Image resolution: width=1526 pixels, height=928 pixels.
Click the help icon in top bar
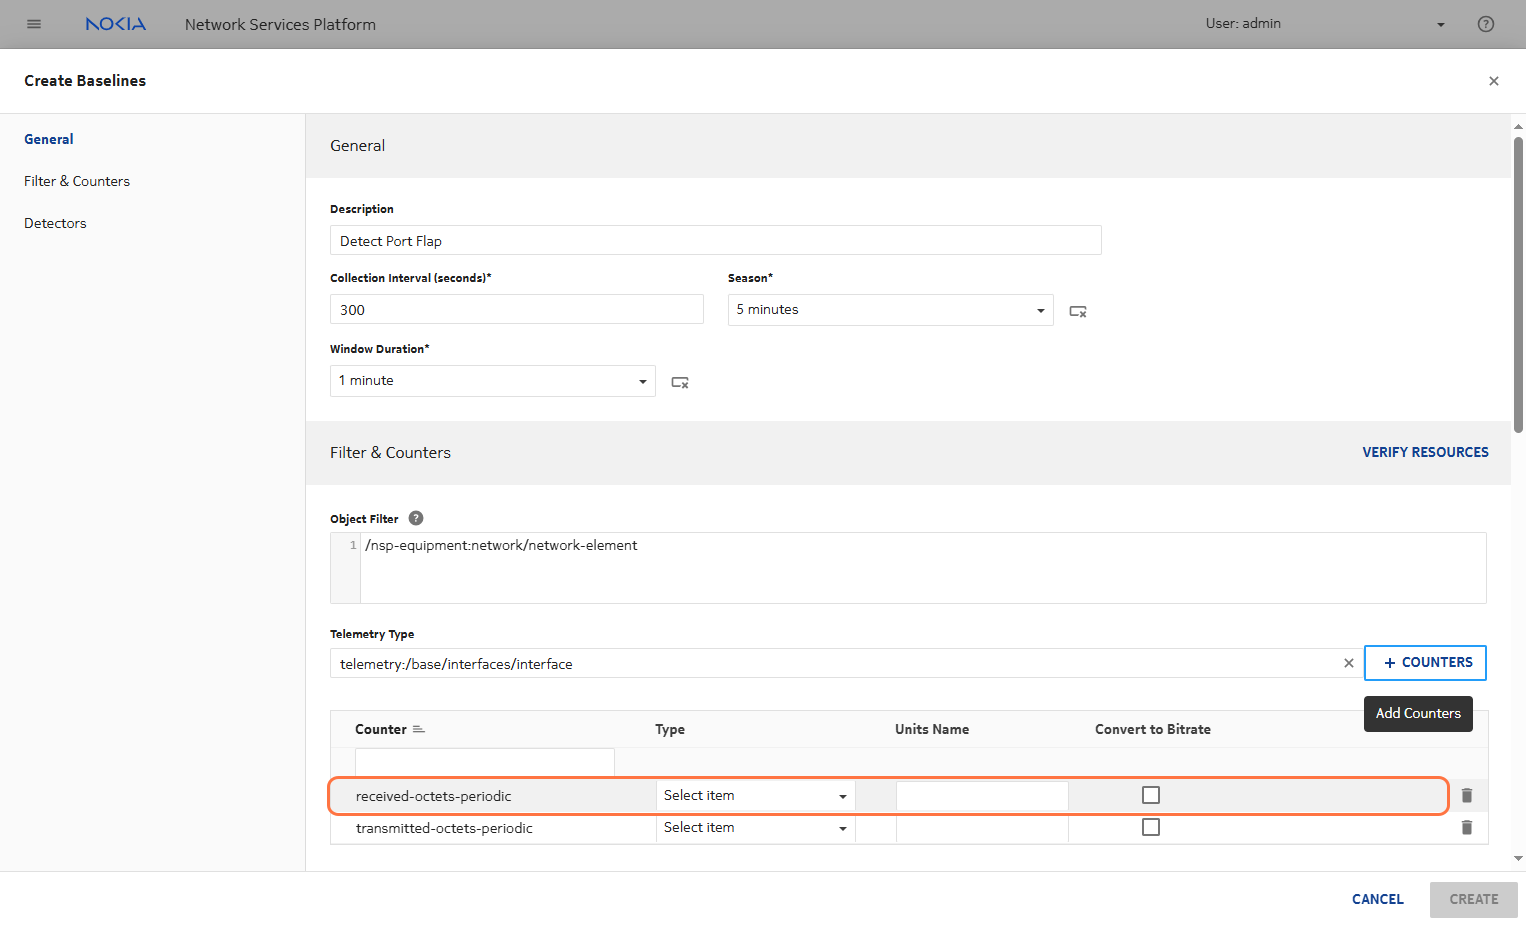click(x=1485, y=24)
